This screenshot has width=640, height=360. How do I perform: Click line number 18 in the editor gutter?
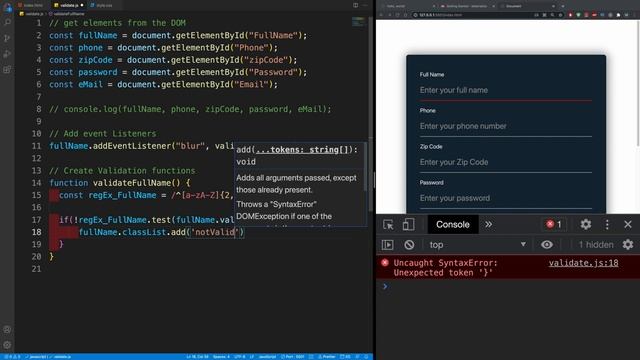coord(37,232)
